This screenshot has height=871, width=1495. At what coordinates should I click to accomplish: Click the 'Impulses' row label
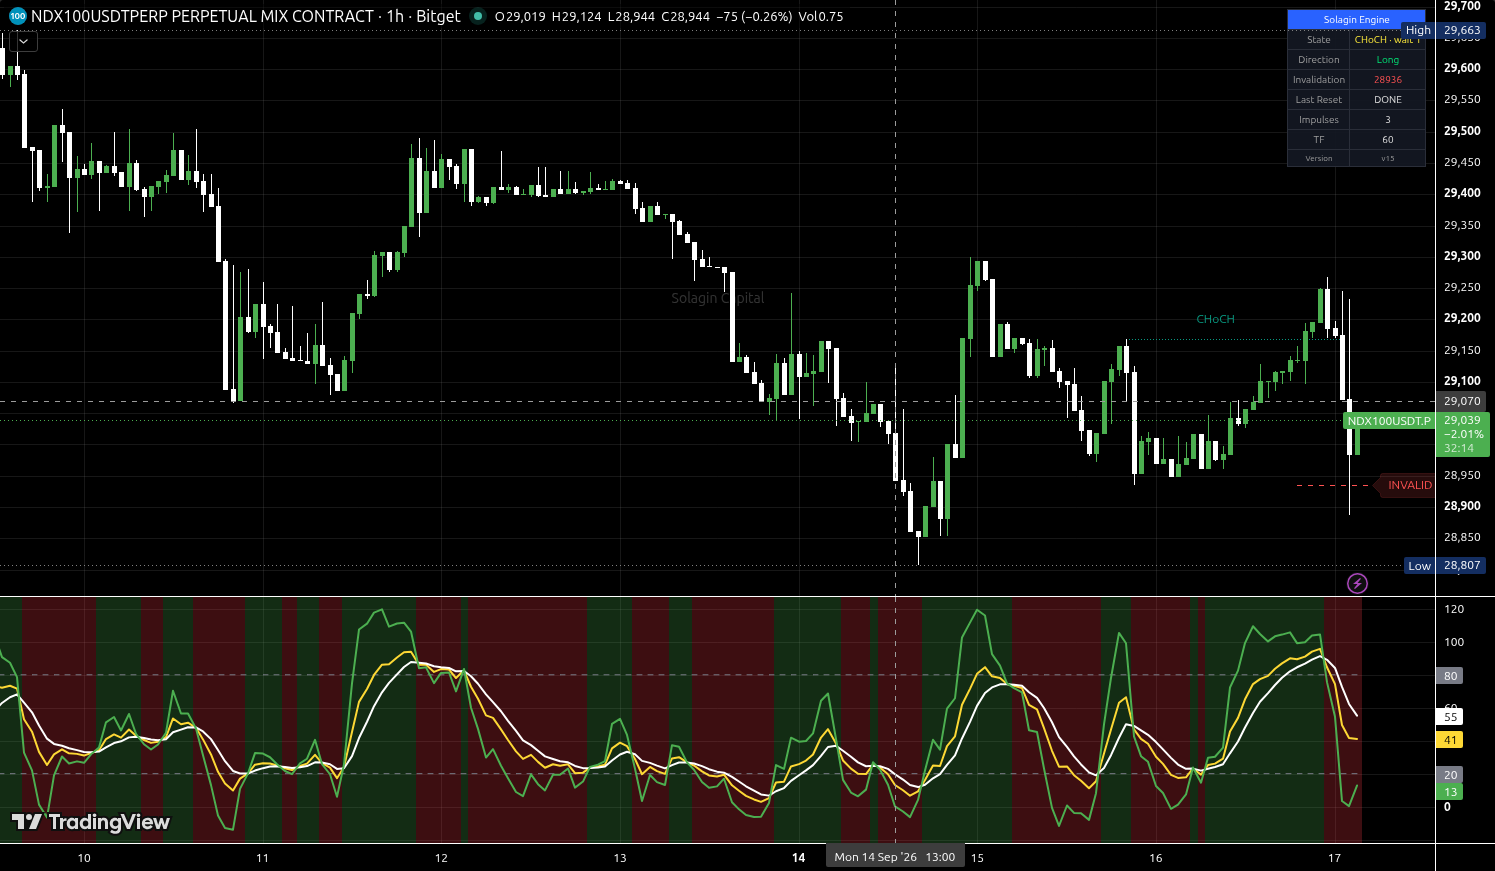tap(1319, 120)
